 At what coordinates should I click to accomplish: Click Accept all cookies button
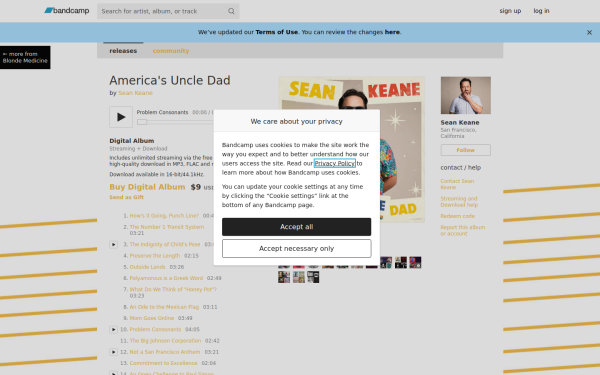click(296, 227)
